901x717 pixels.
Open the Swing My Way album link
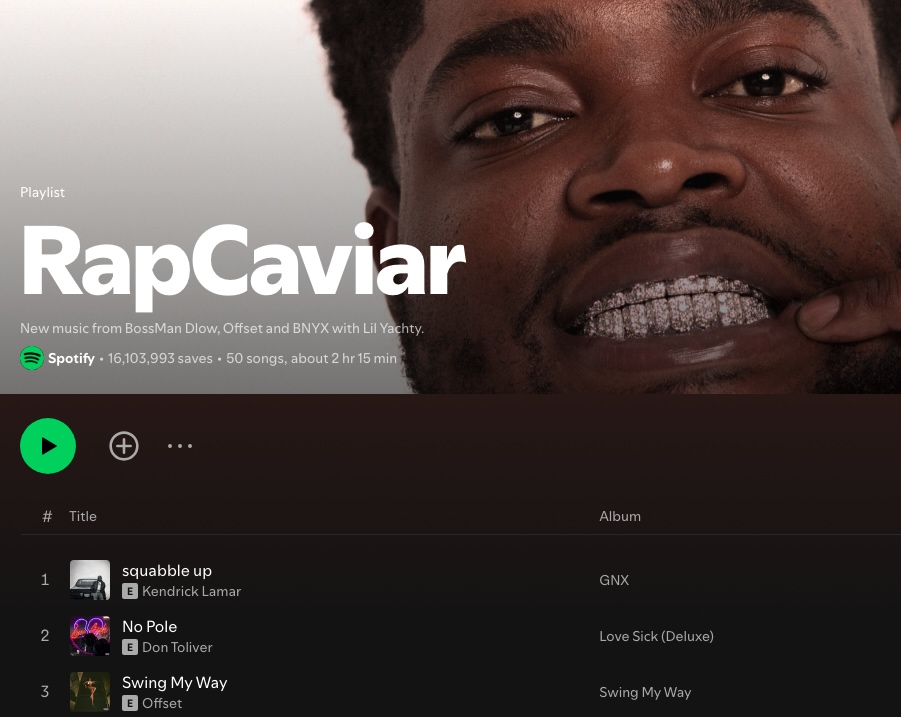click(645, 692)
